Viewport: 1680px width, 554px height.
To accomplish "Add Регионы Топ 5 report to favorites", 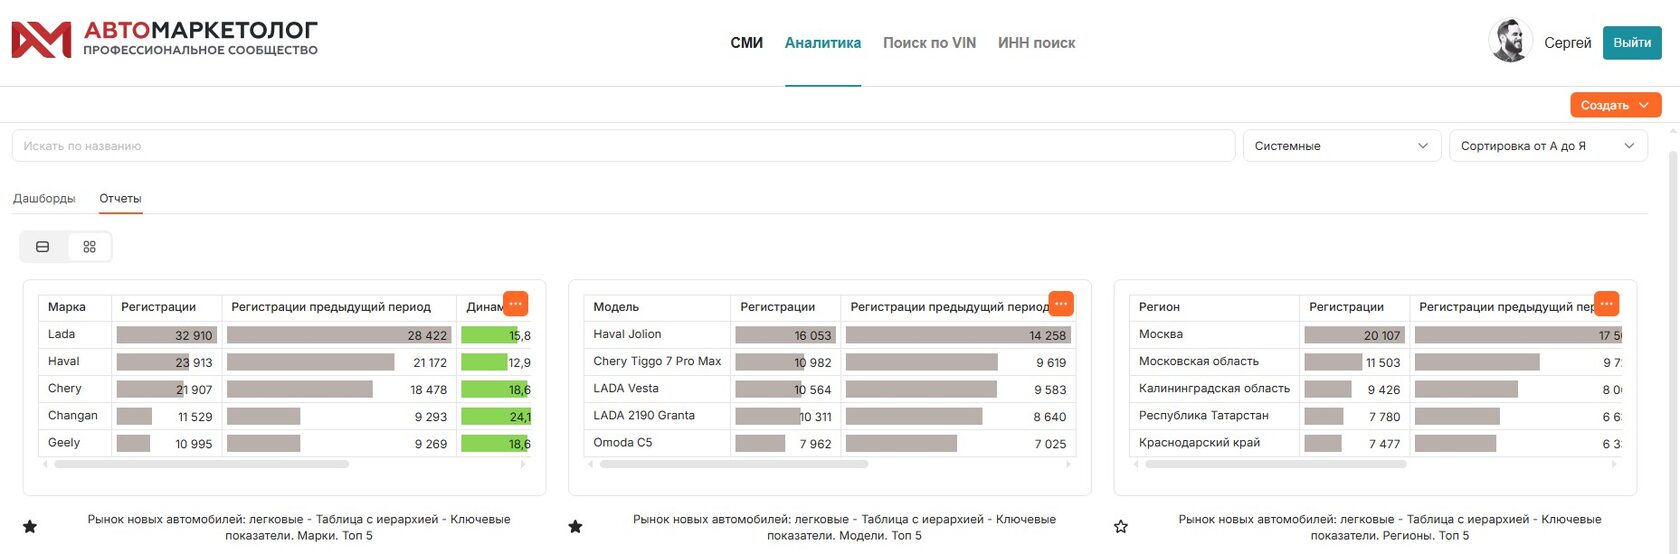I will point(1121,526).
